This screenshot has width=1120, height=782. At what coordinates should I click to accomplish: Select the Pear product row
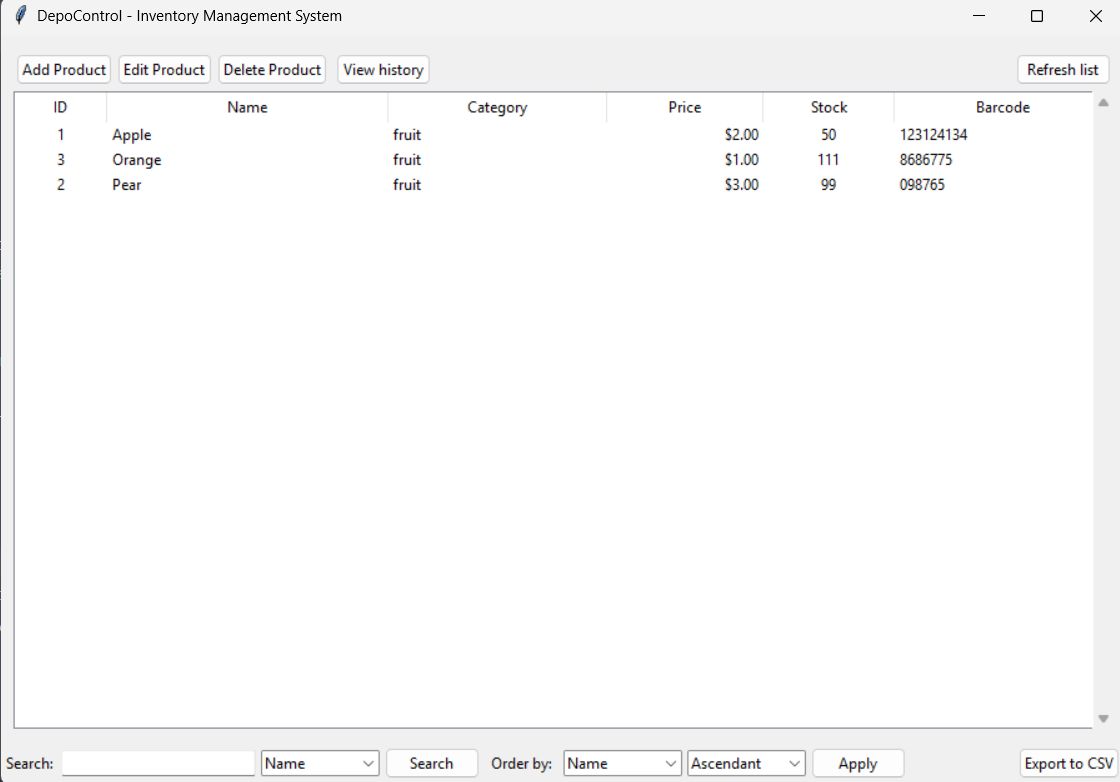pyautogui.click(x=554, y=184)
